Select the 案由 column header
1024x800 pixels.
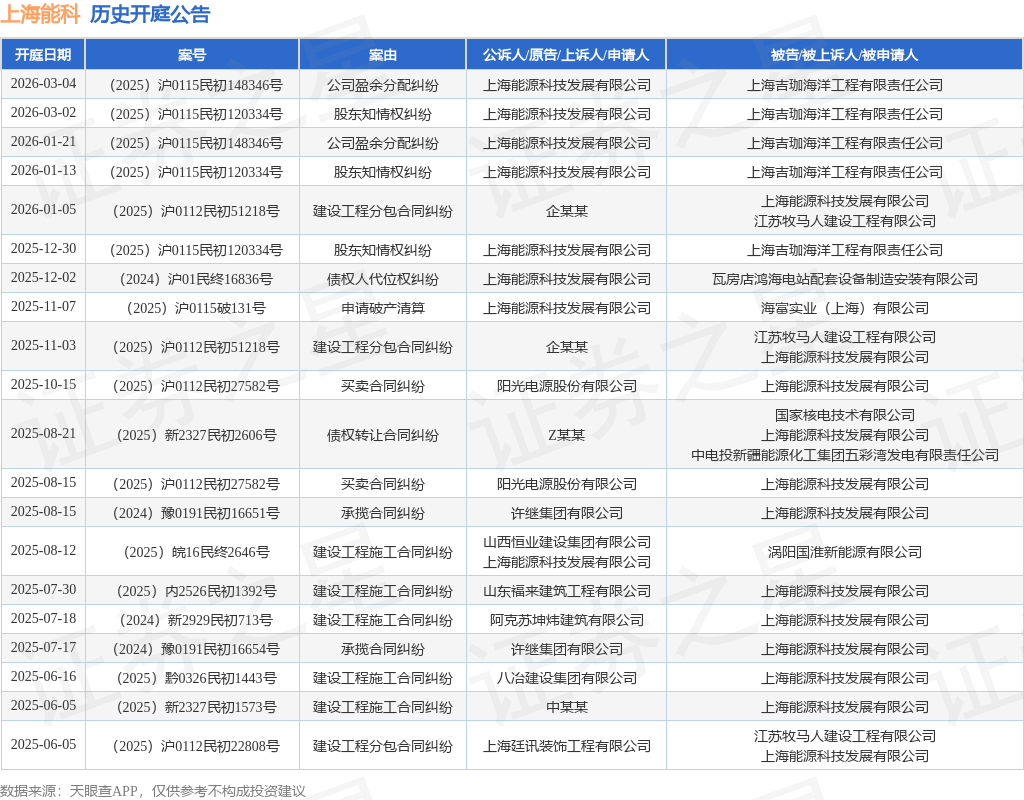click(x=383, y=55)
